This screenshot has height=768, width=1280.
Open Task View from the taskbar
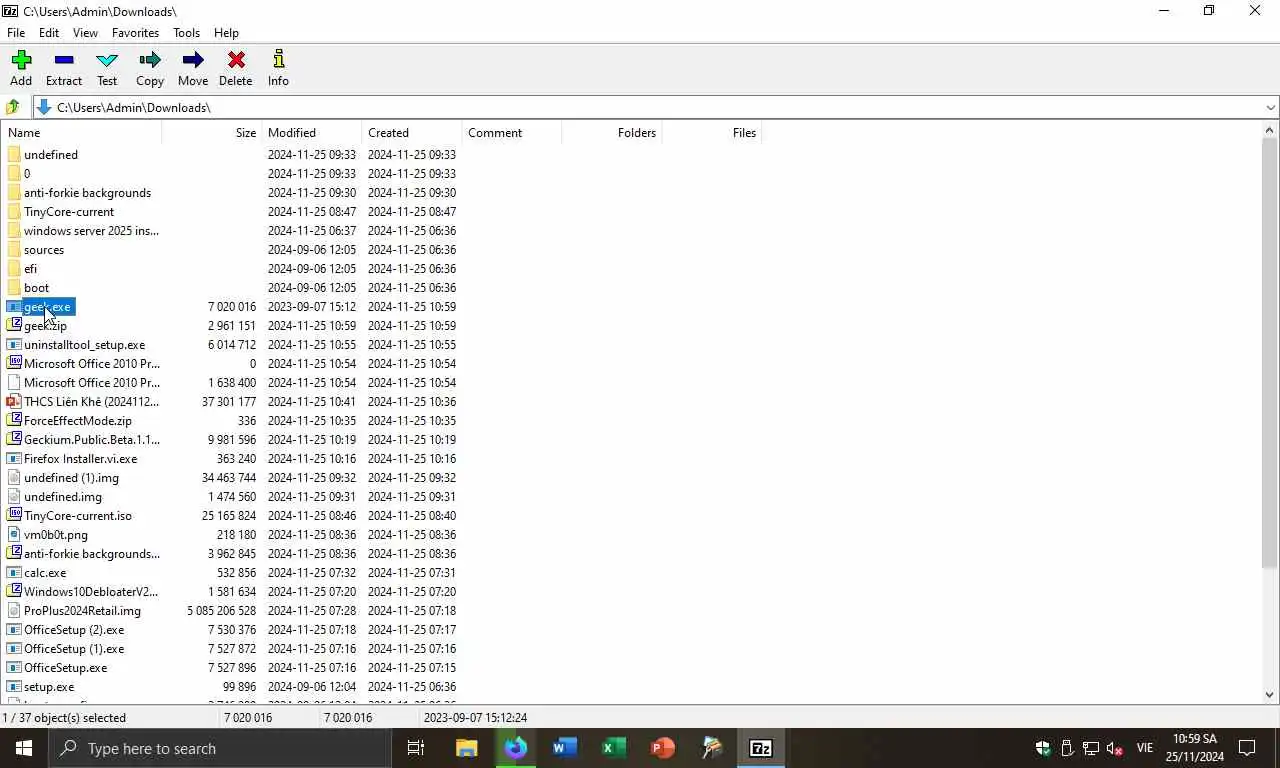[416, 748]
